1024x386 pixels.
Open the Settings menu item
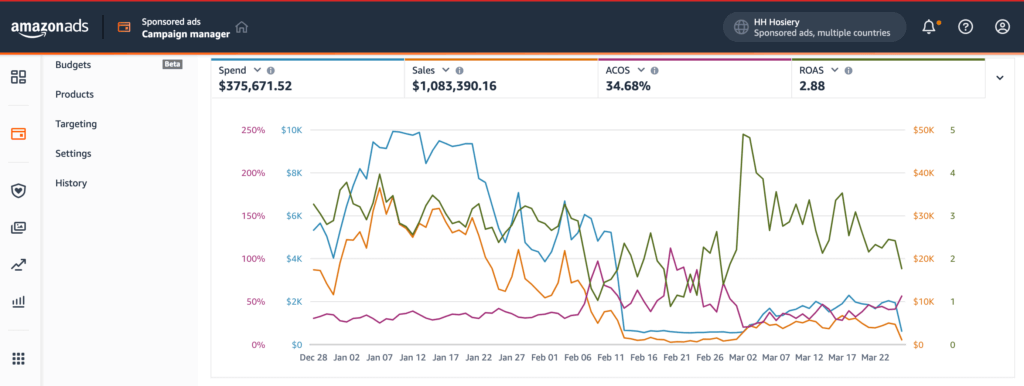[x=73, y=153]
